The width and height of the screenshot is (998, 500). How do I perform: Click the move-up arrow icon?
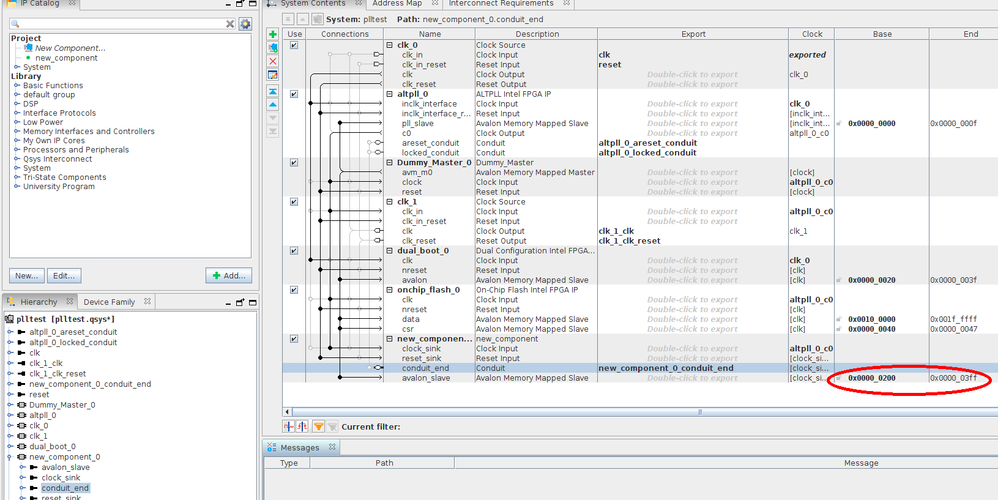(x=273, y=104)
